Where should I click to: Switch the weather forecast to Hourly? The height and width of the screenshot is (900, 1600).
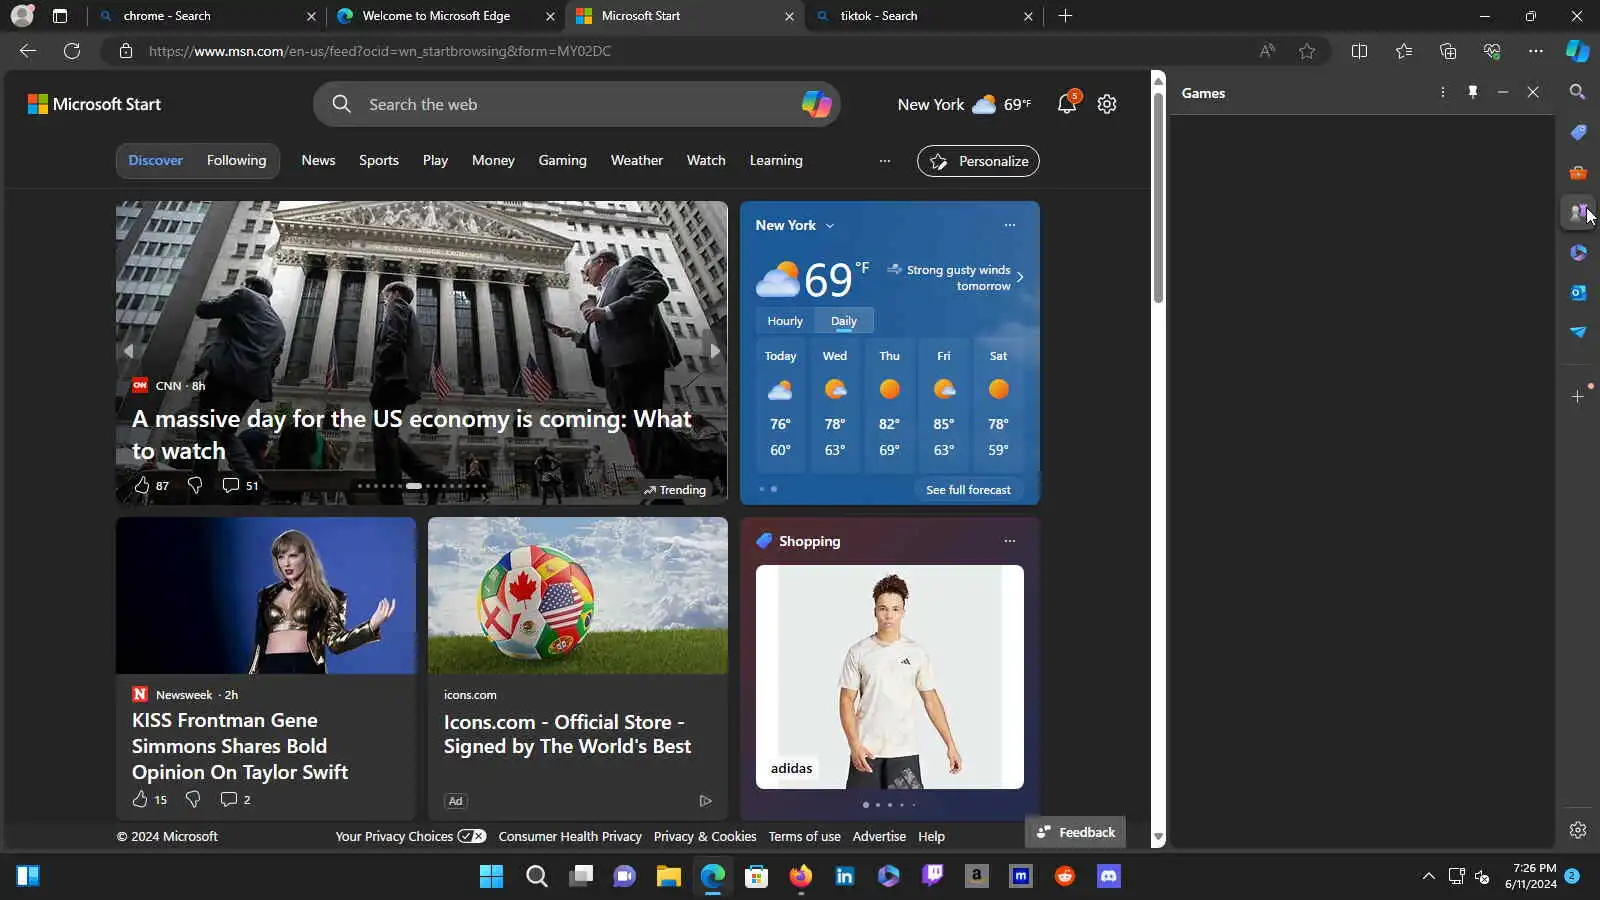pyautogui.click(x=785, y=321)
